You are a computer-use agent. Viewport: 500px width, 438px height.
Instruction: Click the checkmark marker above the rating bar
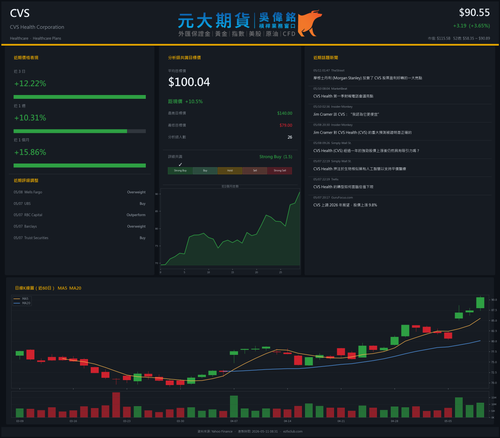pyautogui.click(x=180, y=164)
